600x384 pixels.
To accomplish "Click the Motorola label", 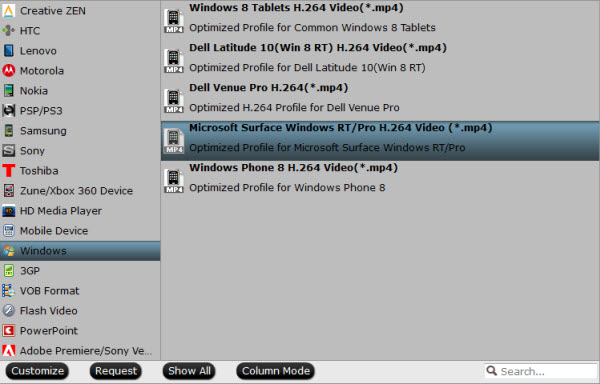I will click(42, 70).
